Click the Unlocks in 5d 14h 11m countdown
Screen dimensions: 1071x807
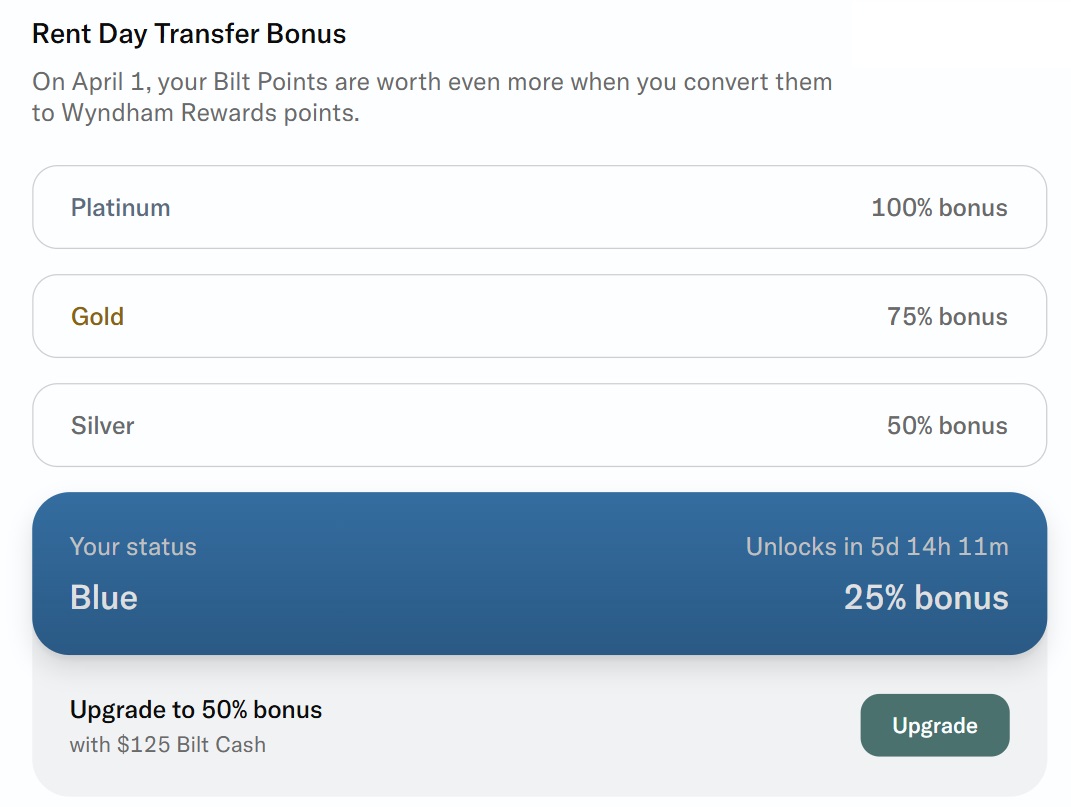[x=877, y=547]
